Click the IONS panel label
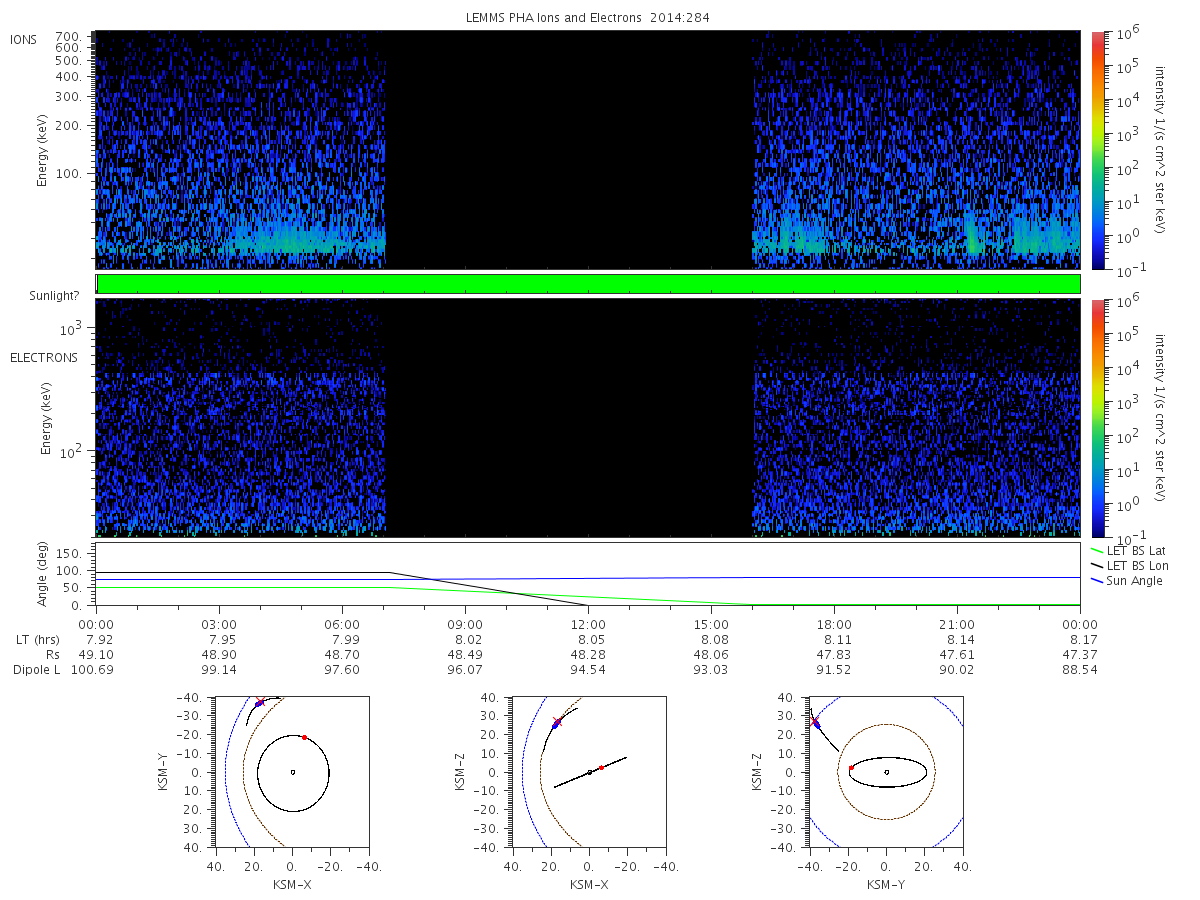 point(24,39)
